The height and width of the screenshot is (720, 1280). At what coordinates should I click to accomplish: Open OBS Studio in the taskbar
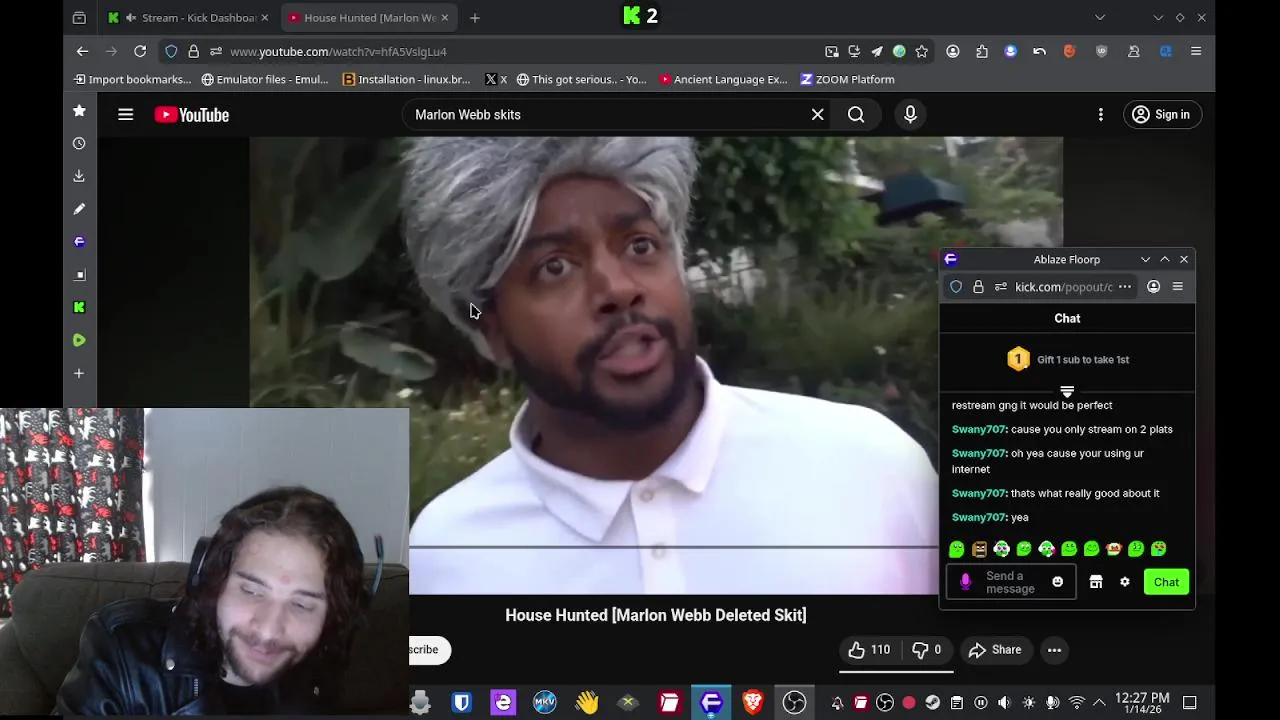pos(794,703)
